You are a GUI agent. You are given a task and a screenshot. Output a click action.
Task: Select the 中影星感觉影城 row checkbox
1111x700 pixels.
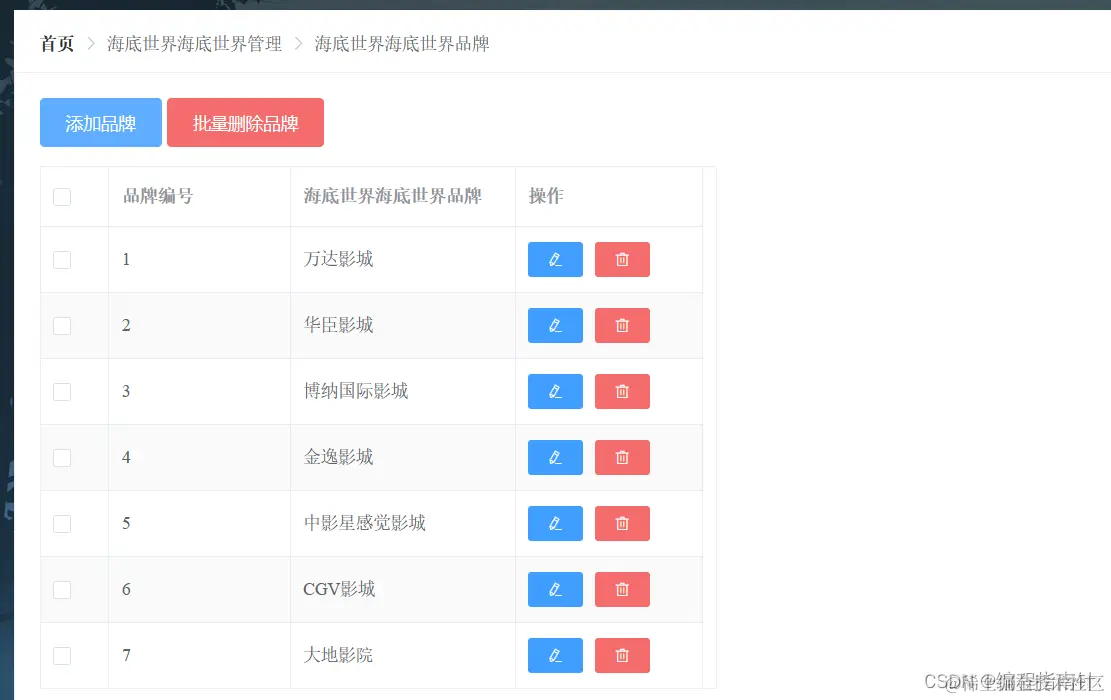(62, 523)
